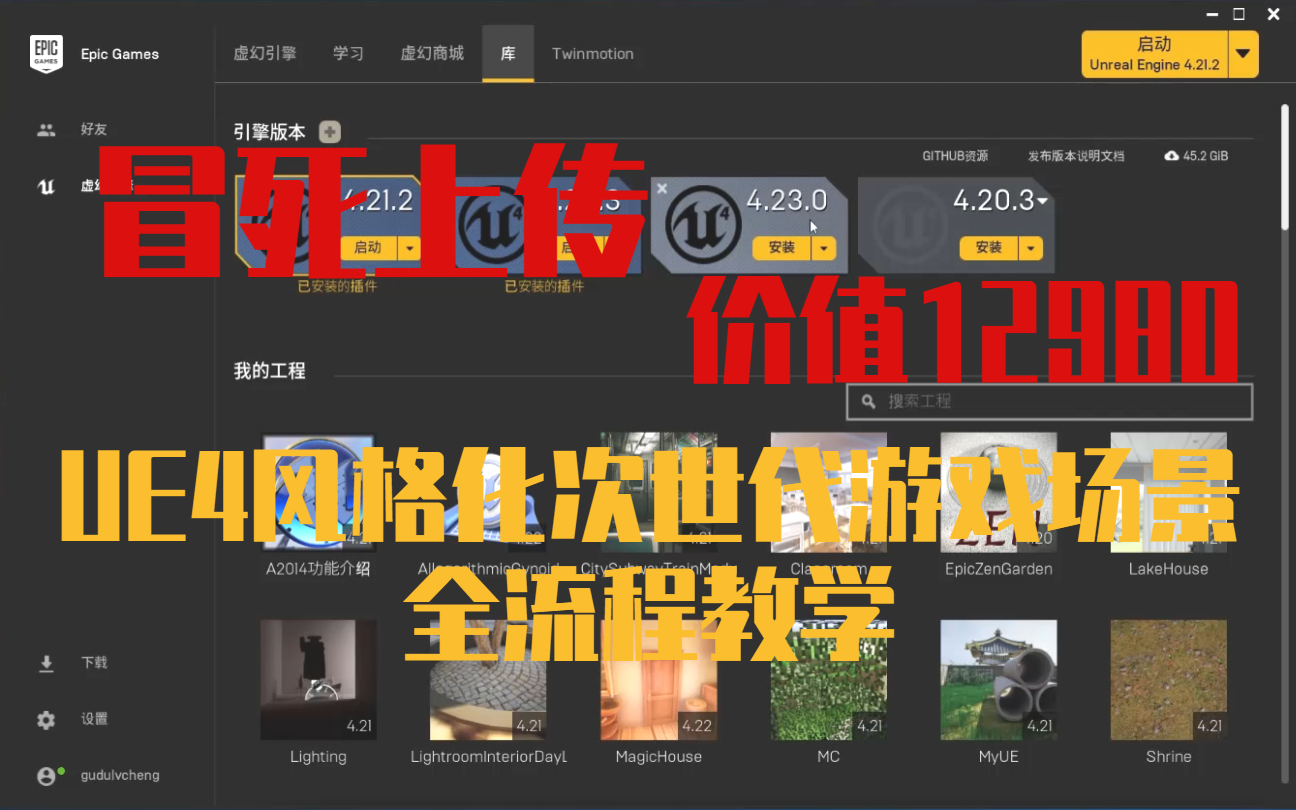Click the Epic Games logo
The width and height of the screenshot is (1296, 810).
point(46,53)
